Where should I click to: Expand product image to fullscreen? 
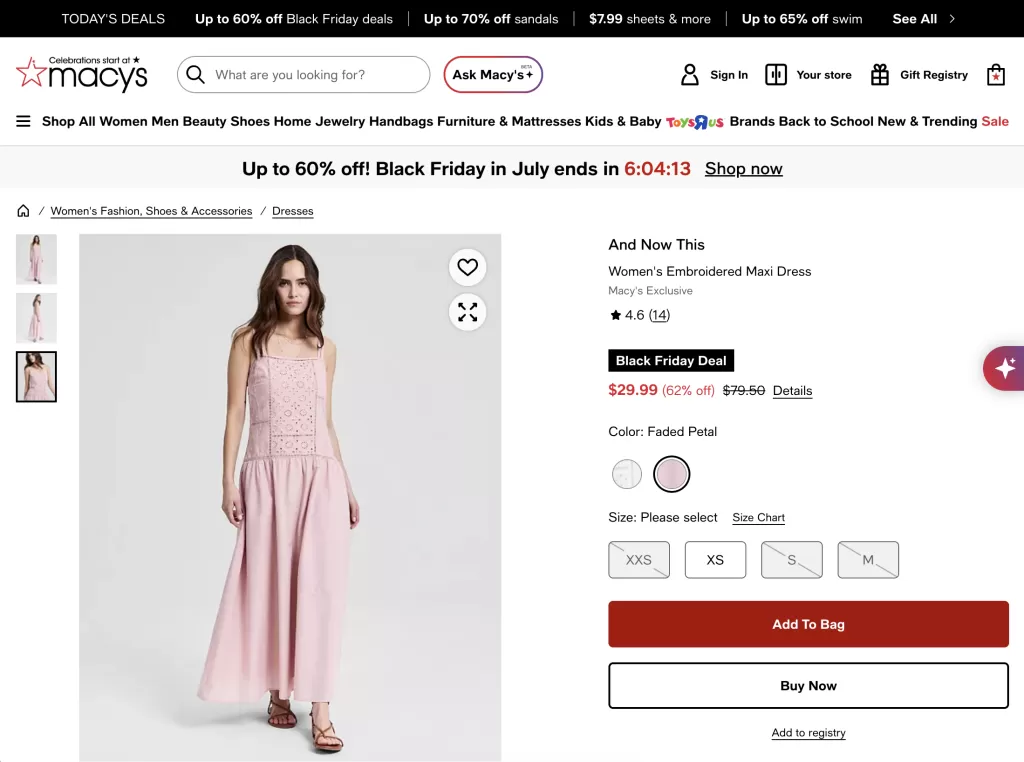click(467, 312)
